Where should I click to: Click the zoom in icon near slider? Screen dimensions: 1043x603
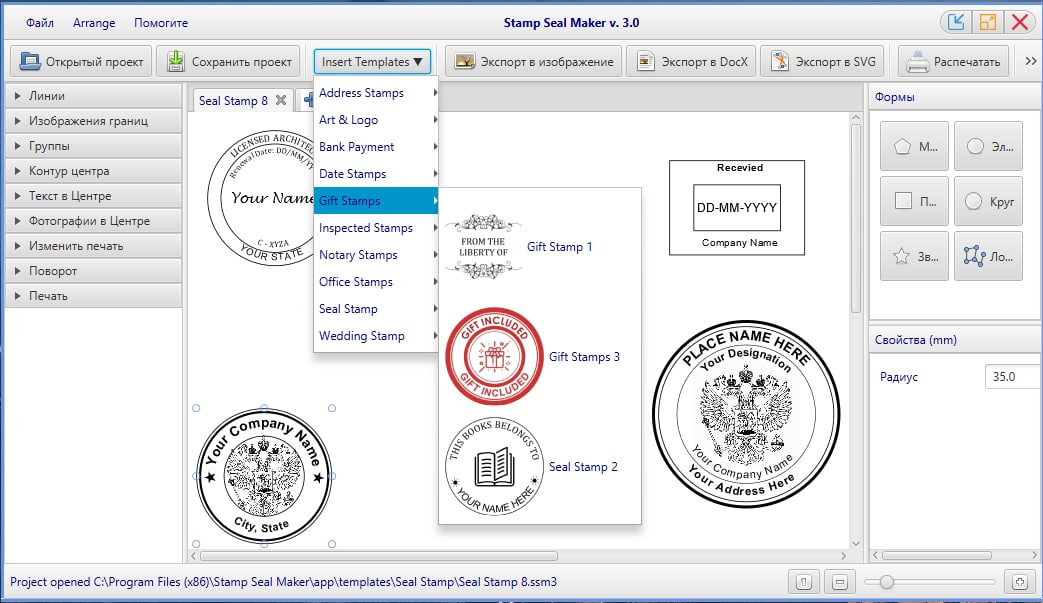click(1020, 582)
